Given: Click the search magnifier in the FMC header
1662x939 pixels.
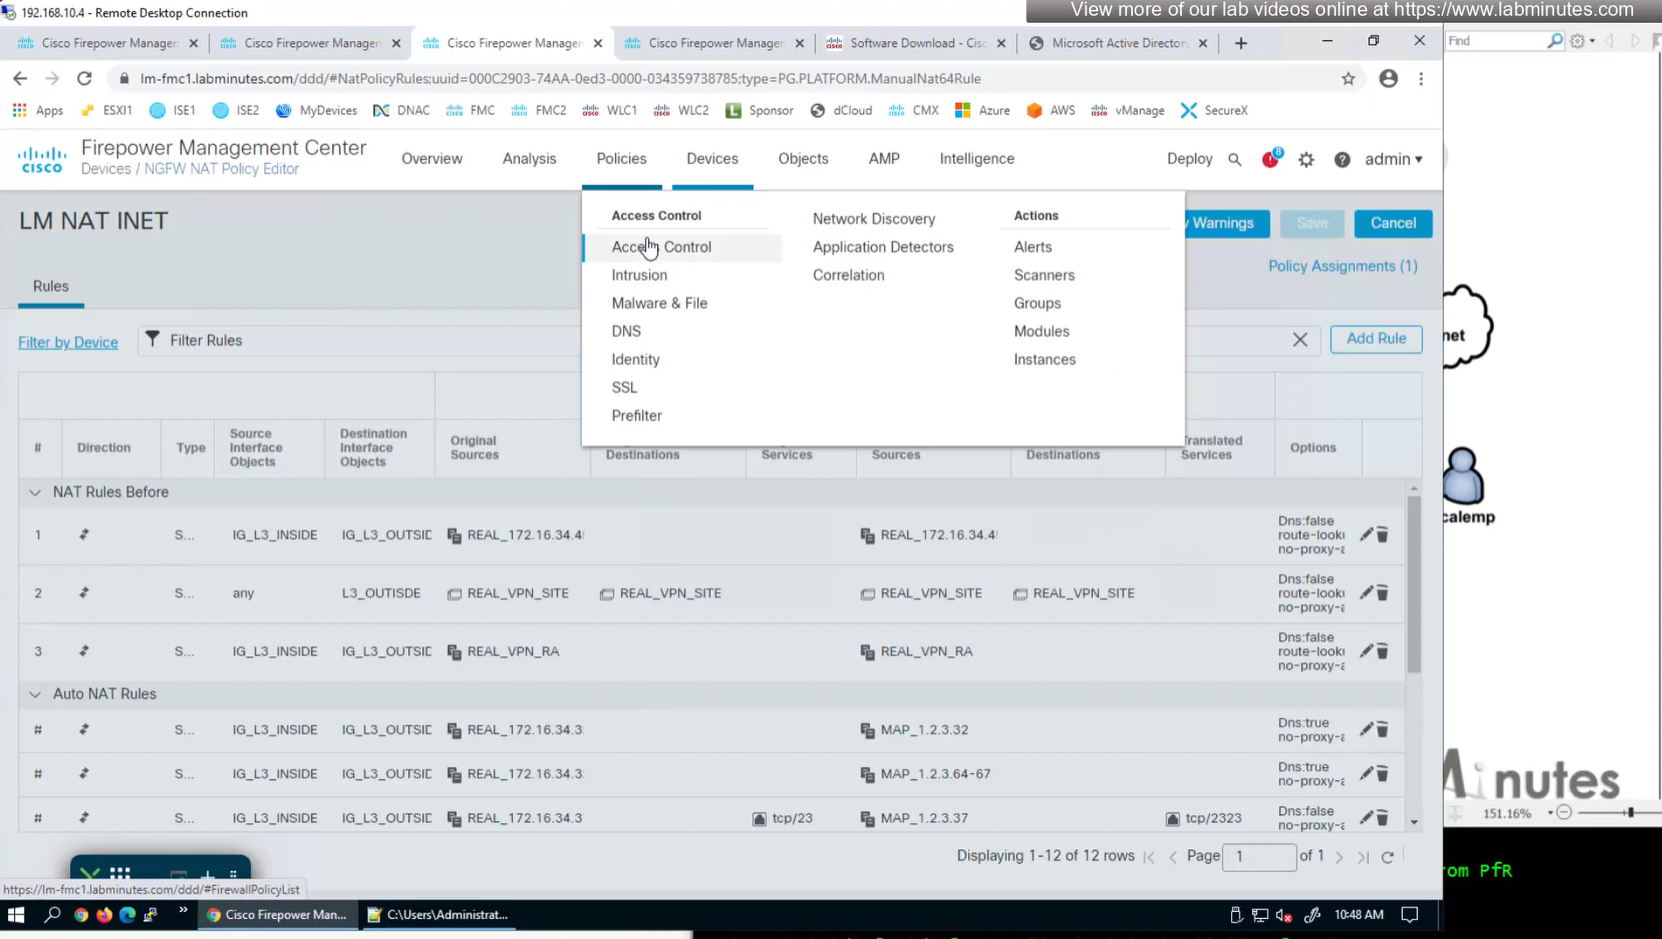Looking at the screenshot, I should pyautogui.click(x=1235, y=160).
